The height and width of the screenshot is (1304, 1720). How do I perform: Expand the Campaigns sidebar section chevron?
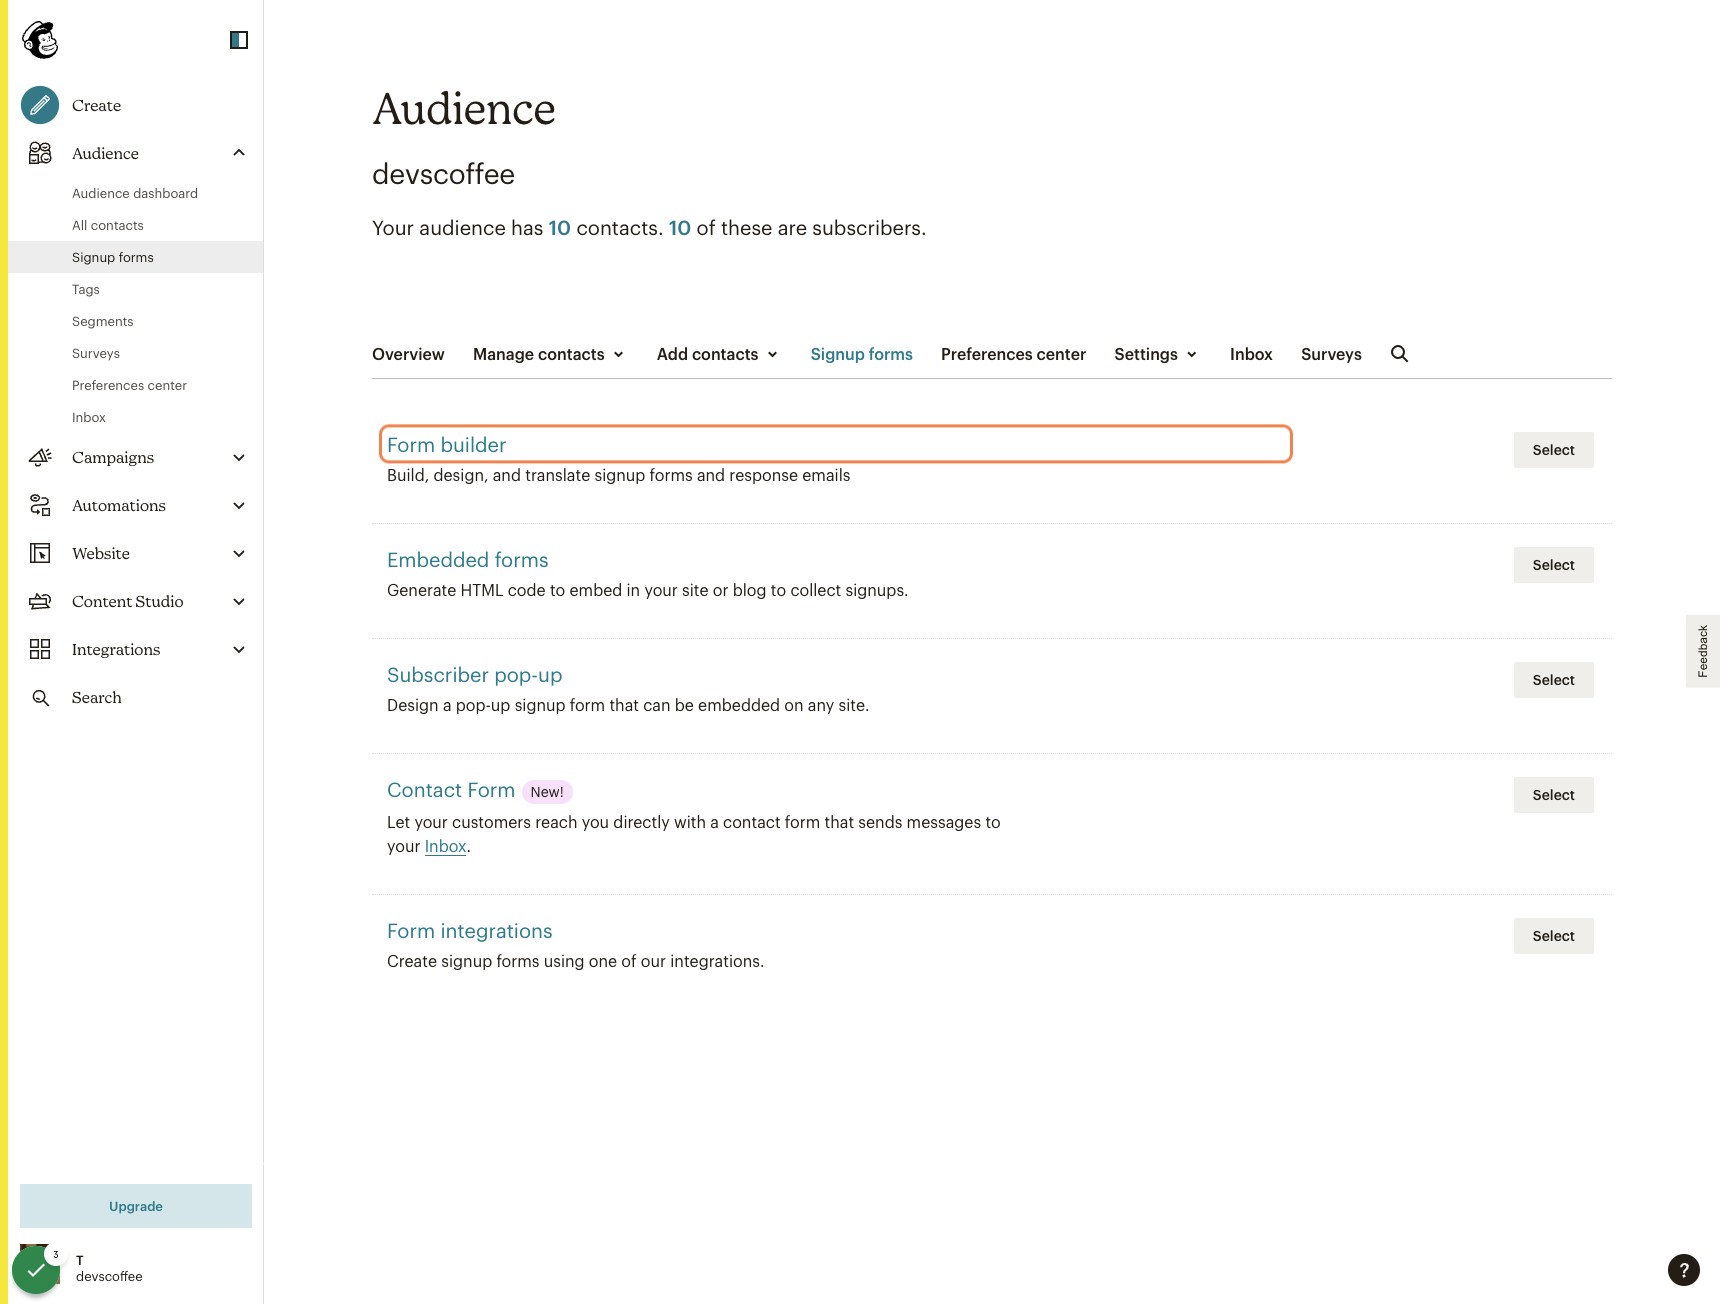[239, 457]
